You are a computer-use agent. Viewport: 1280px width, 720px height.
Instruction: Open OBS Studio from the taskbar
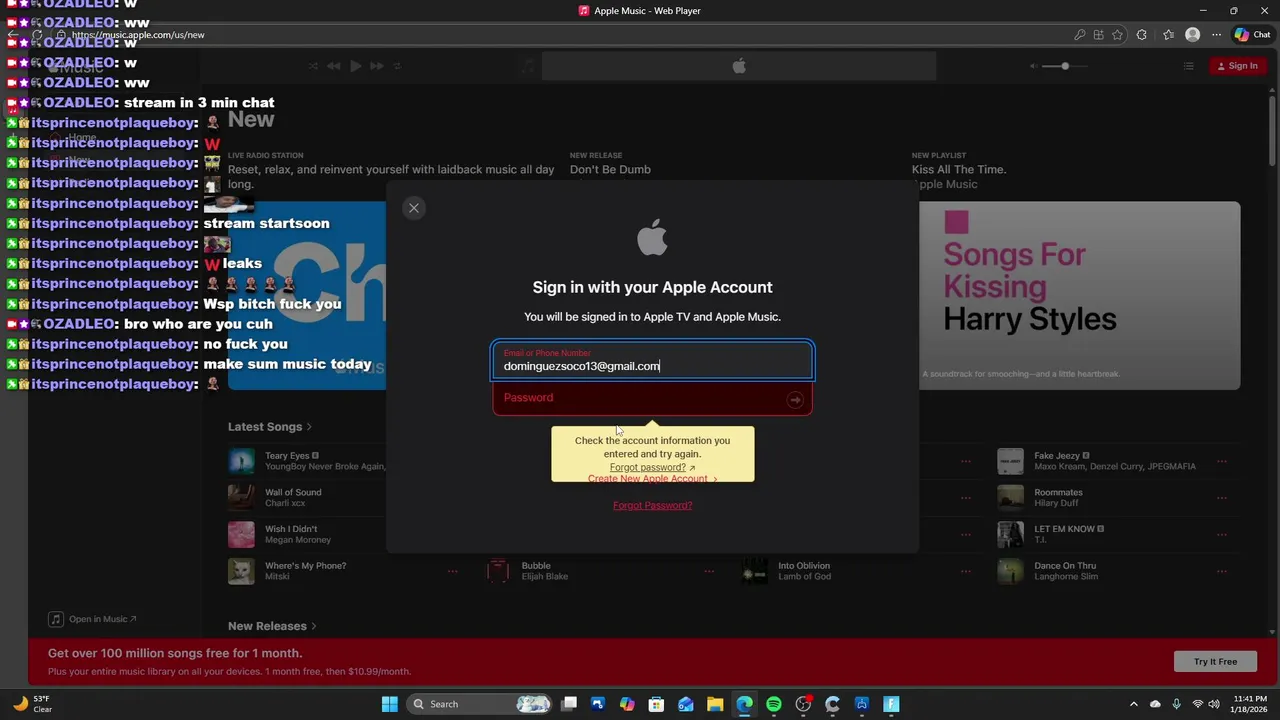tap(803, 704)
